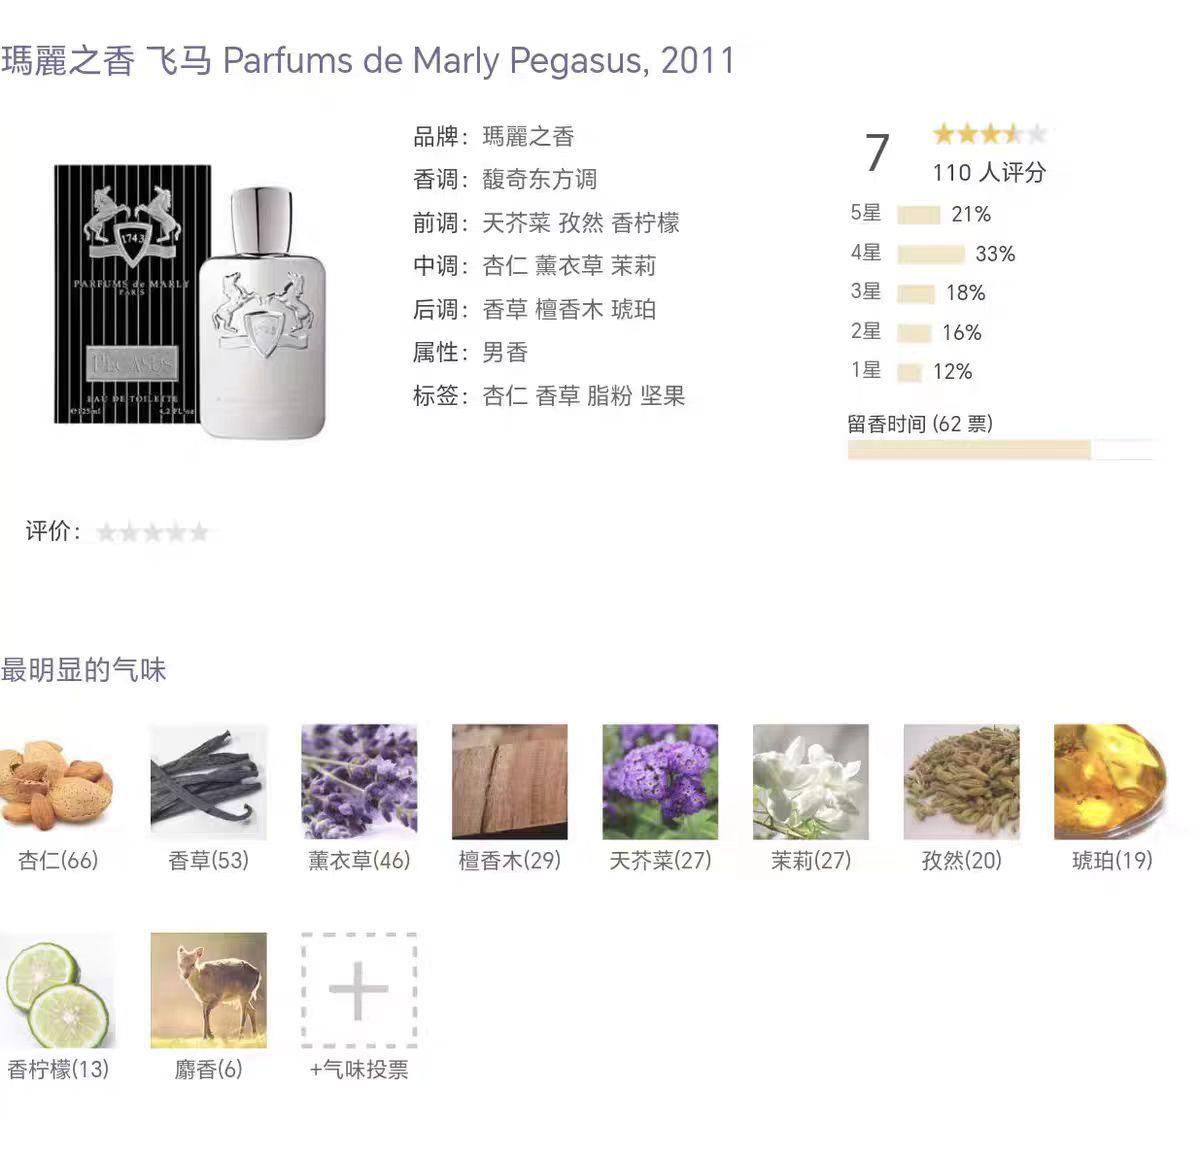
Task: Open the amber 琥珀 scent image
Action: pos(1112,782)
